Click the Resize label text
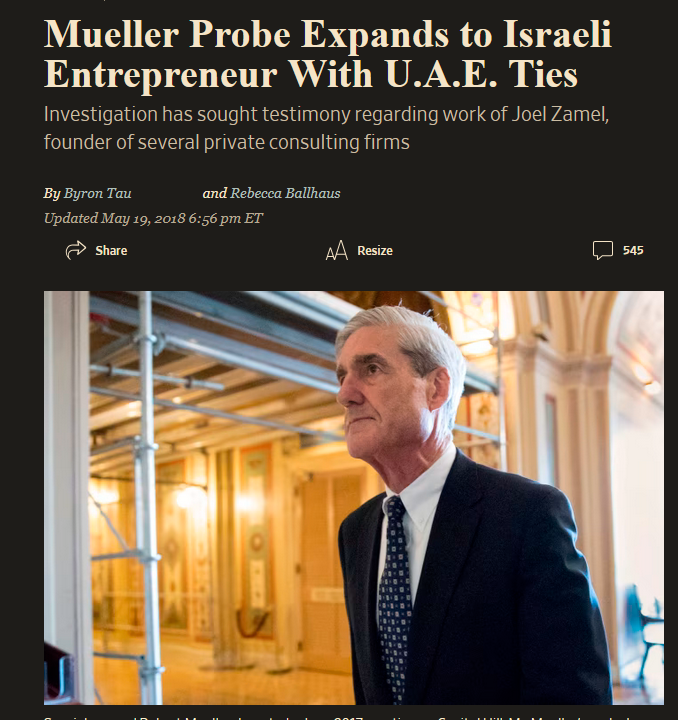 coord(375,251)
